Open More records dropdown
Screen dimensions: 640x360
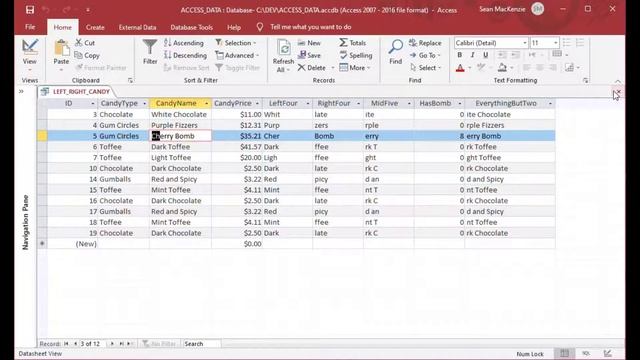(355, 68)
